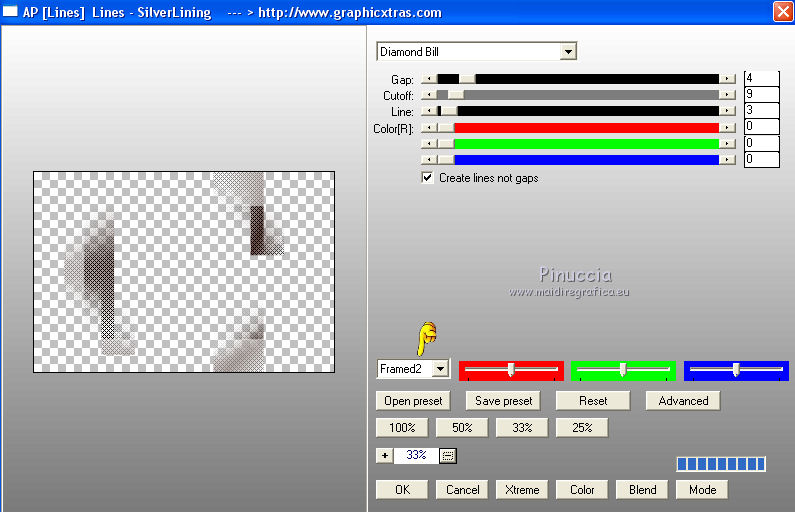Click the red color value field
Viewport: 795px width, 512px height.
click(x=762, y=127)
